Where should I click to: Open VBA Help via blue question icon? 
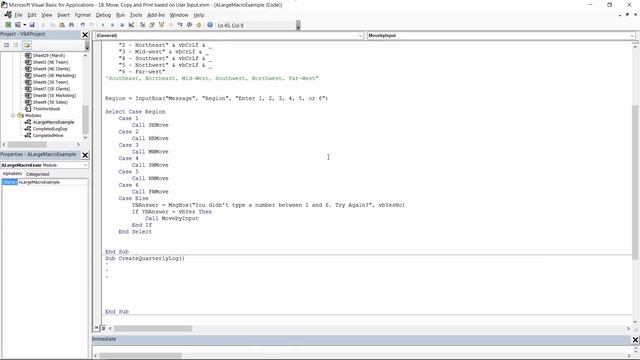click(x=210, y=25)
